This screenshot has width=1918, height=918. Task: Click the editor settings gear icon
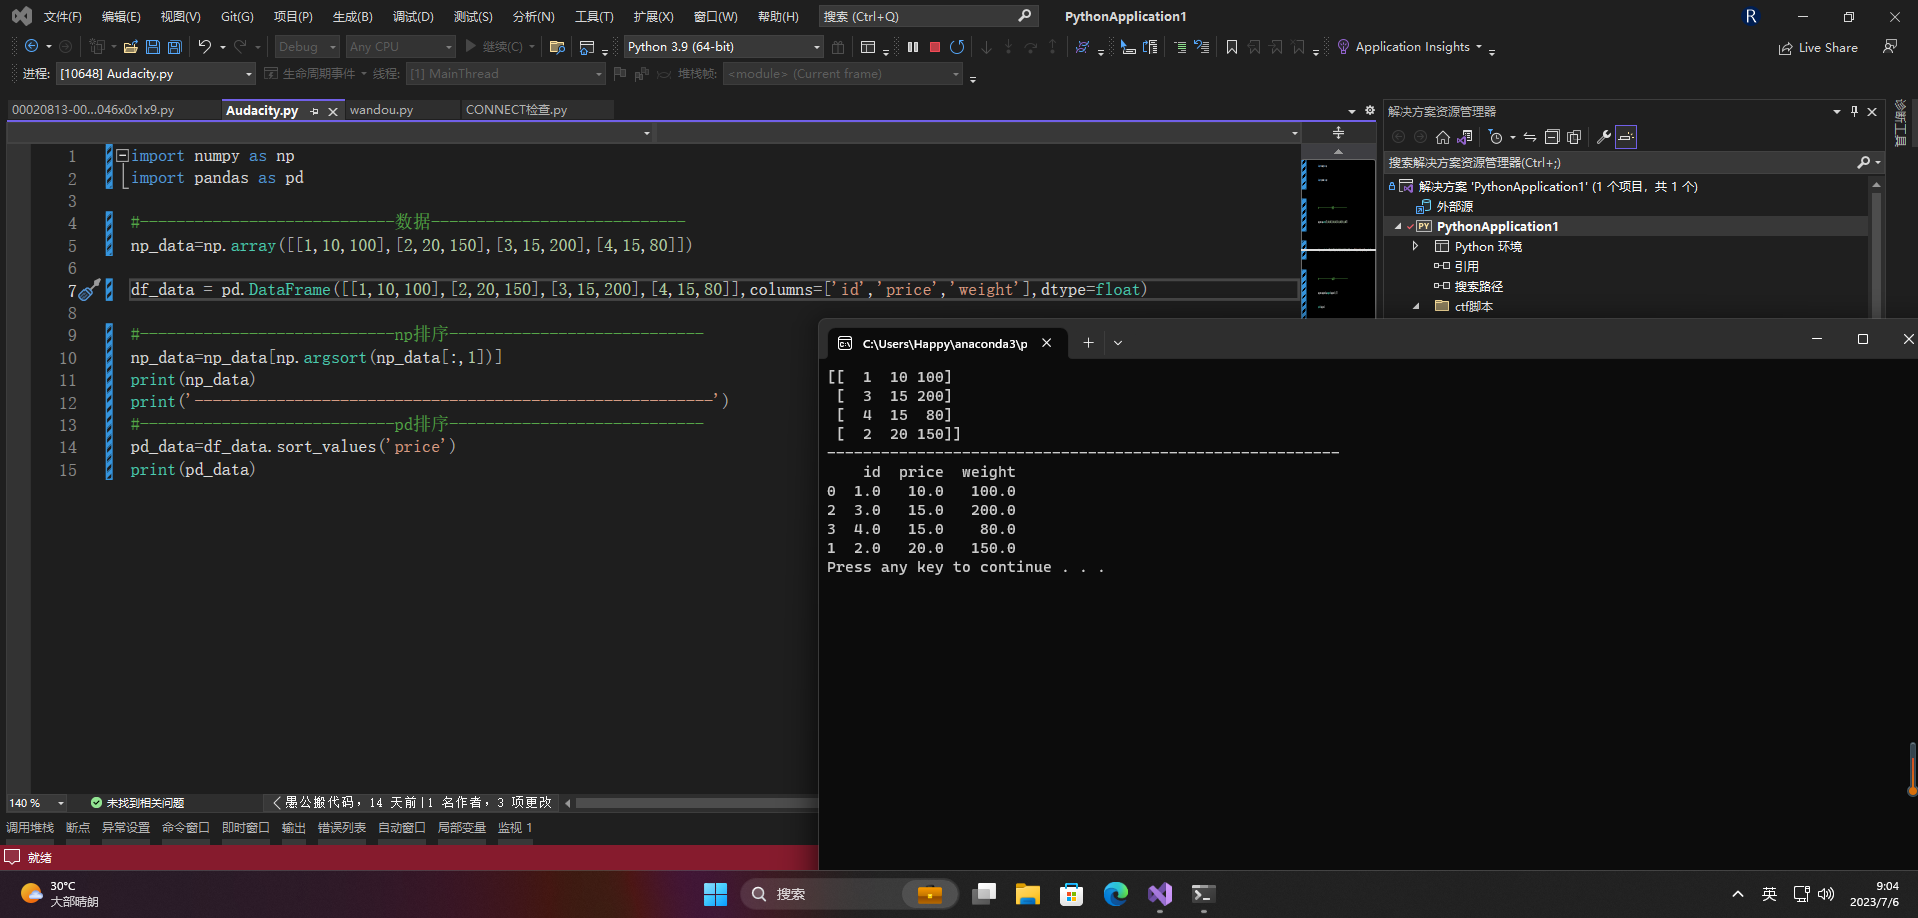click(1370, 110)
